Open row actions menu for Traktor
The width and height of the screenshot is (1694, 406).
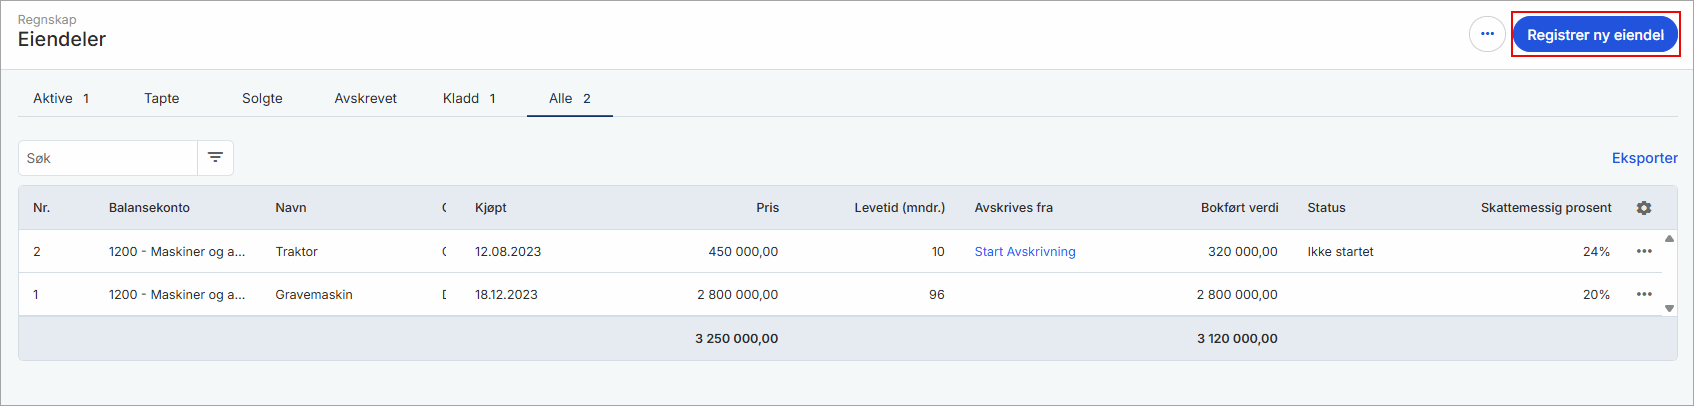[x=1644, y=252]
